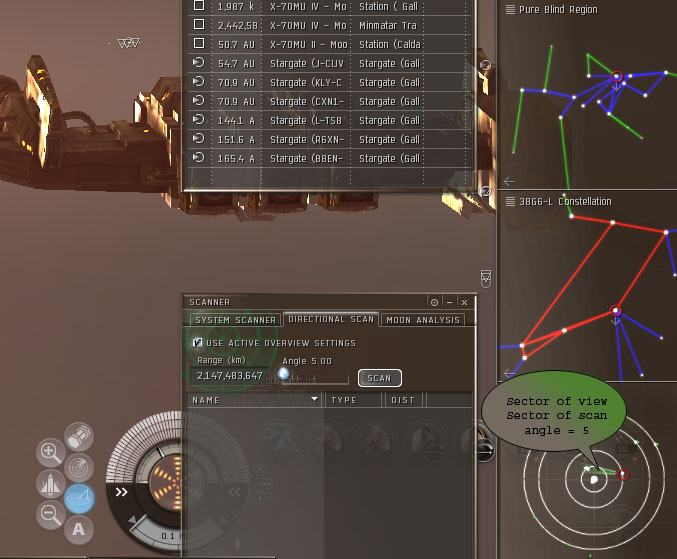
Task: Select the Stargate (8BEN- row name
Action: [x=306, y=158]
